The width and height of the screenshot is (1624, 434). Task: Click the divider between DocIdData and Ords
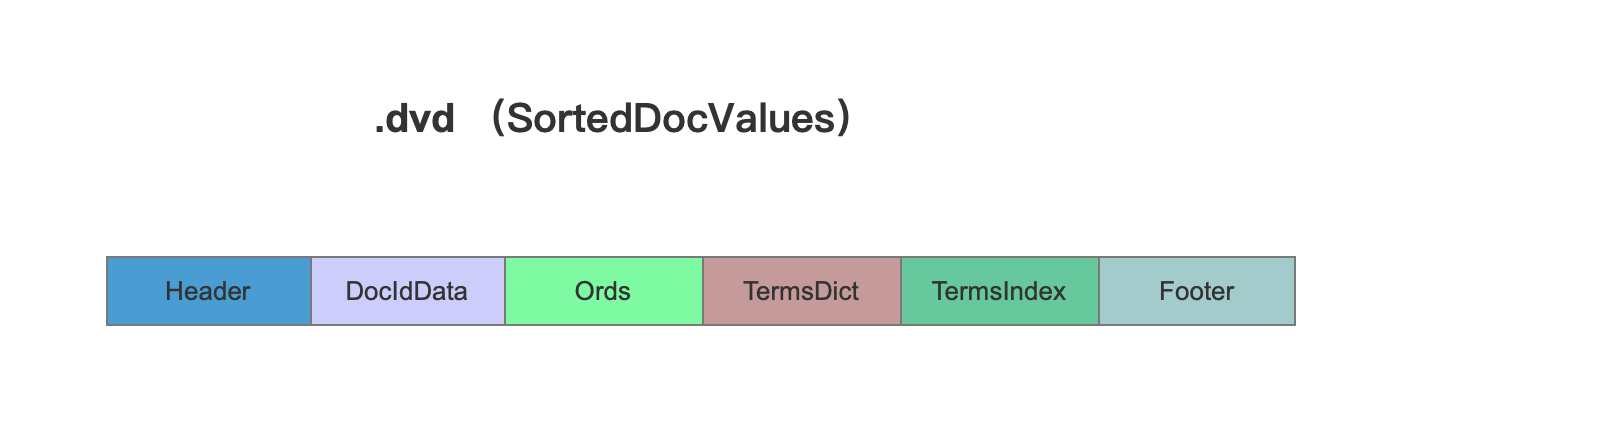click(x=505, y=291)
